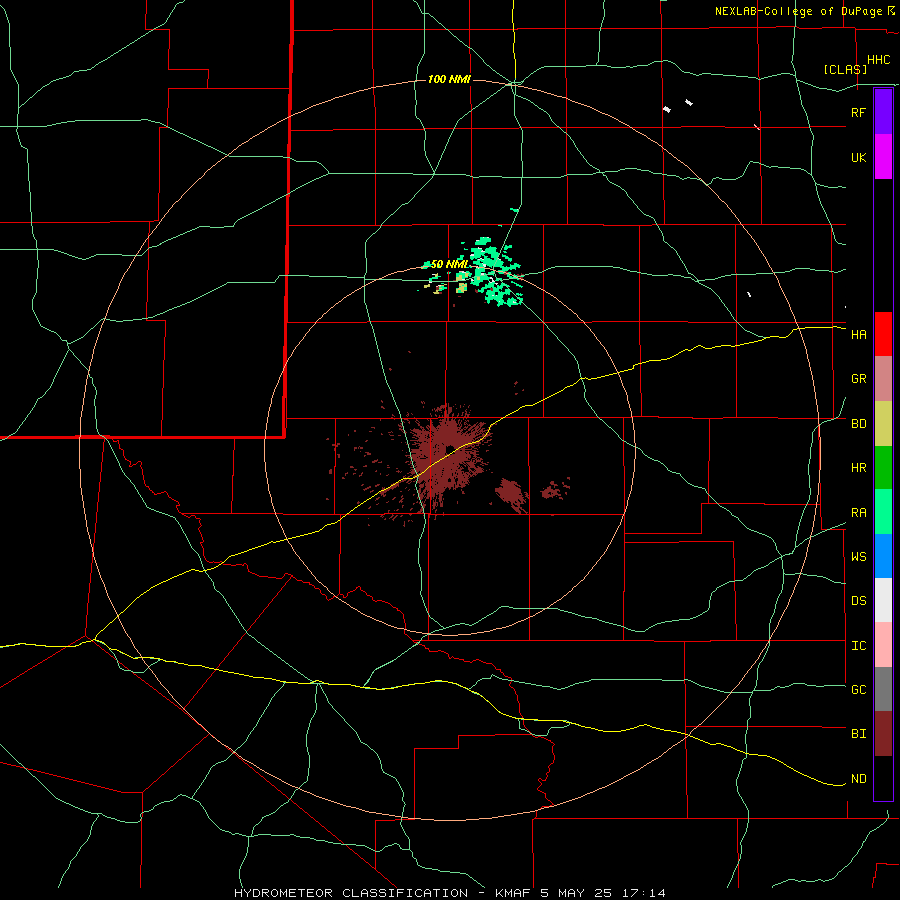Click the radar site center in the clutter

click(451, 448)
